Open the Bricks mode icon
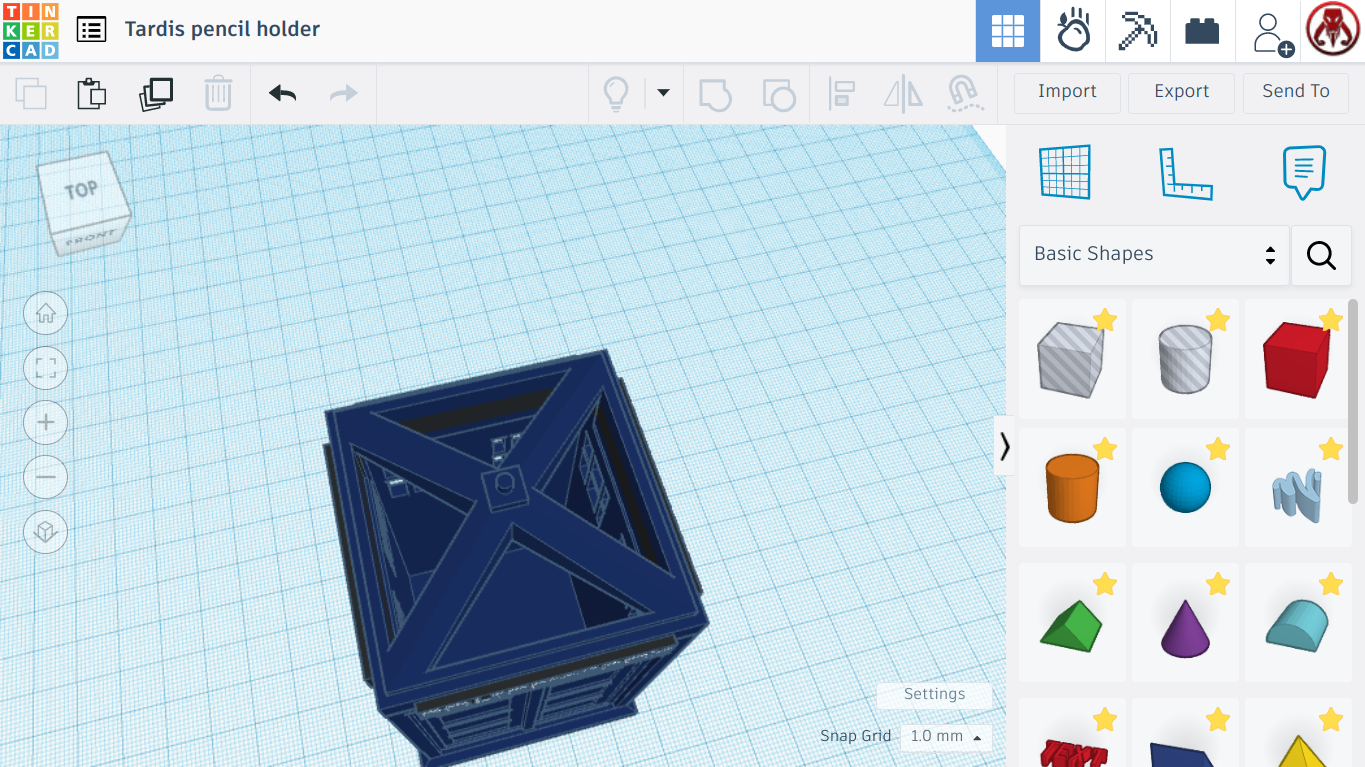This screenshot has width=1365, height=767. (1202, 31)
